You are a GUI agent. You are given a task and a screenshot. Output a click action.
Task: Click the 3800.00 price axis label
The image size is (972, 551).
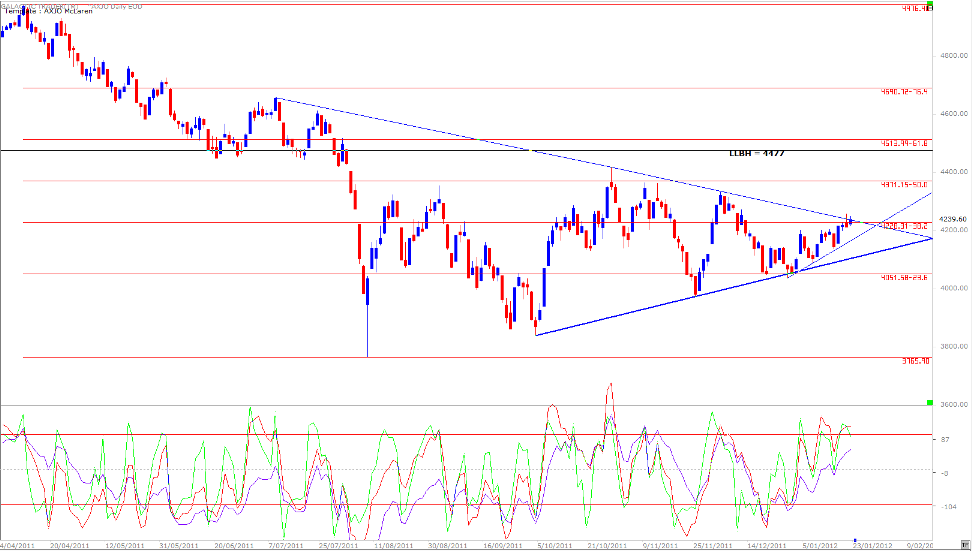coord(953,346)
